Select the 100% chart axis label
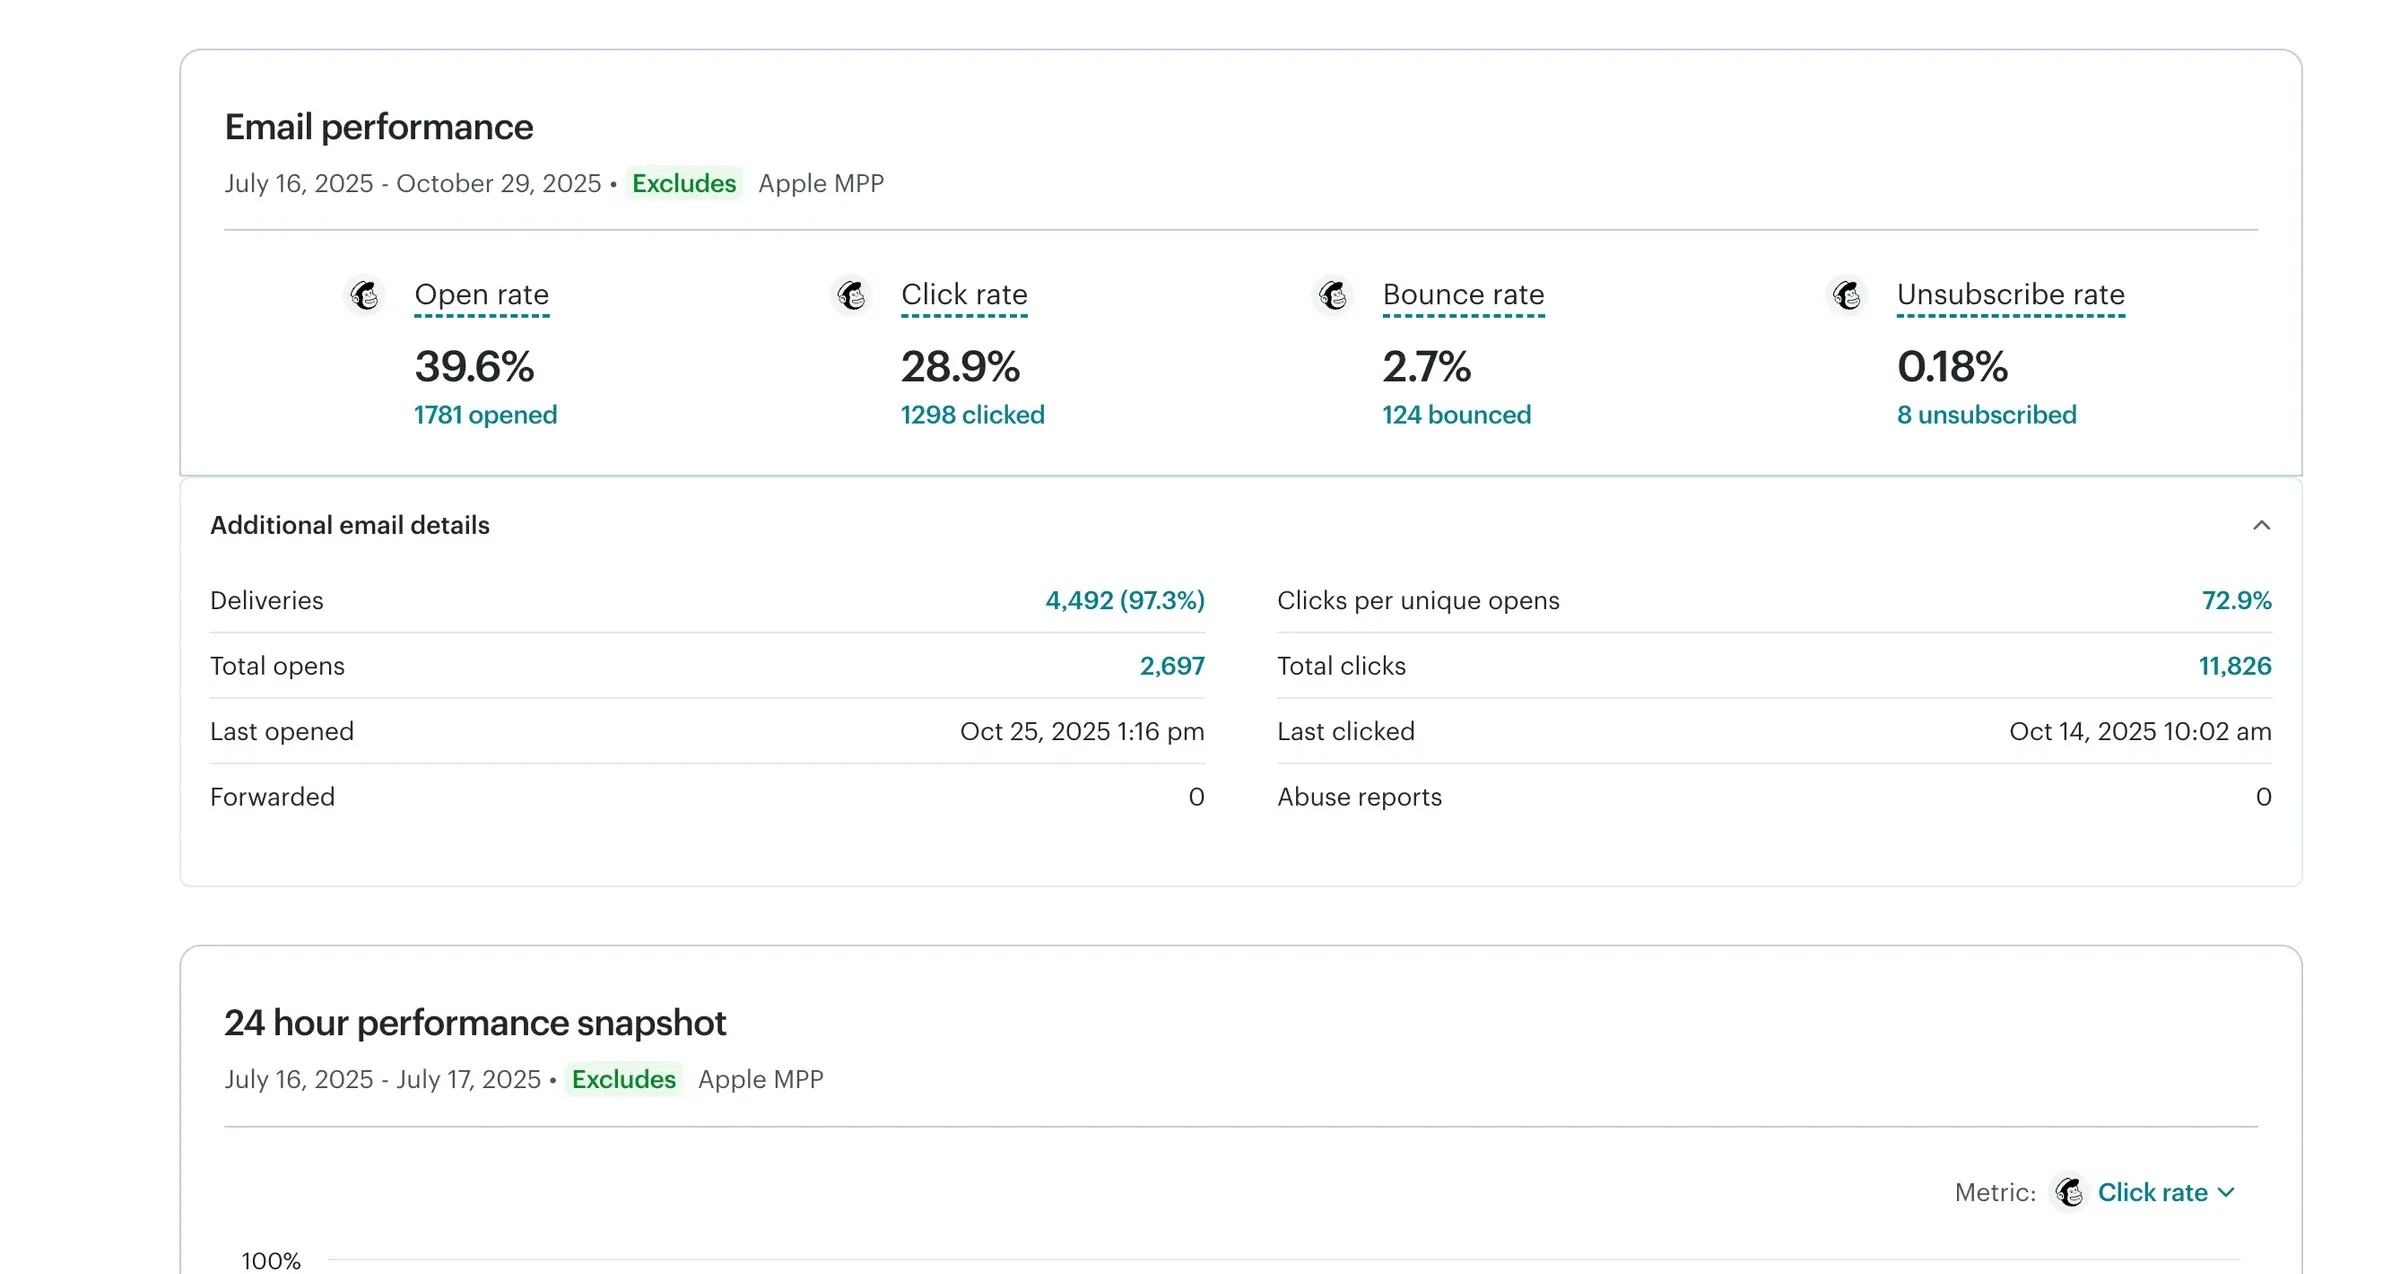This screenshot has height=1274, width=2400. 271,1260
